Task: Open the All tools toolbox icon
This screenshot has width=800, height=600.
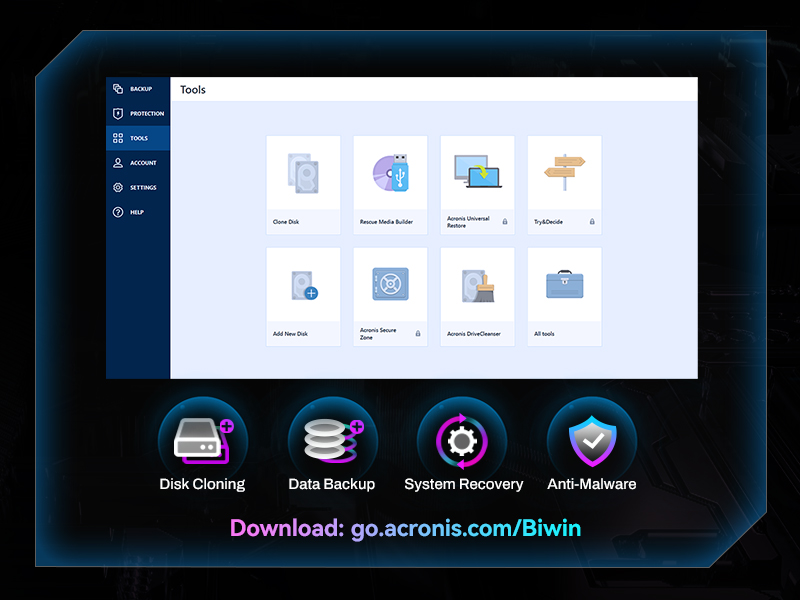Action: (x=564, y=284)
